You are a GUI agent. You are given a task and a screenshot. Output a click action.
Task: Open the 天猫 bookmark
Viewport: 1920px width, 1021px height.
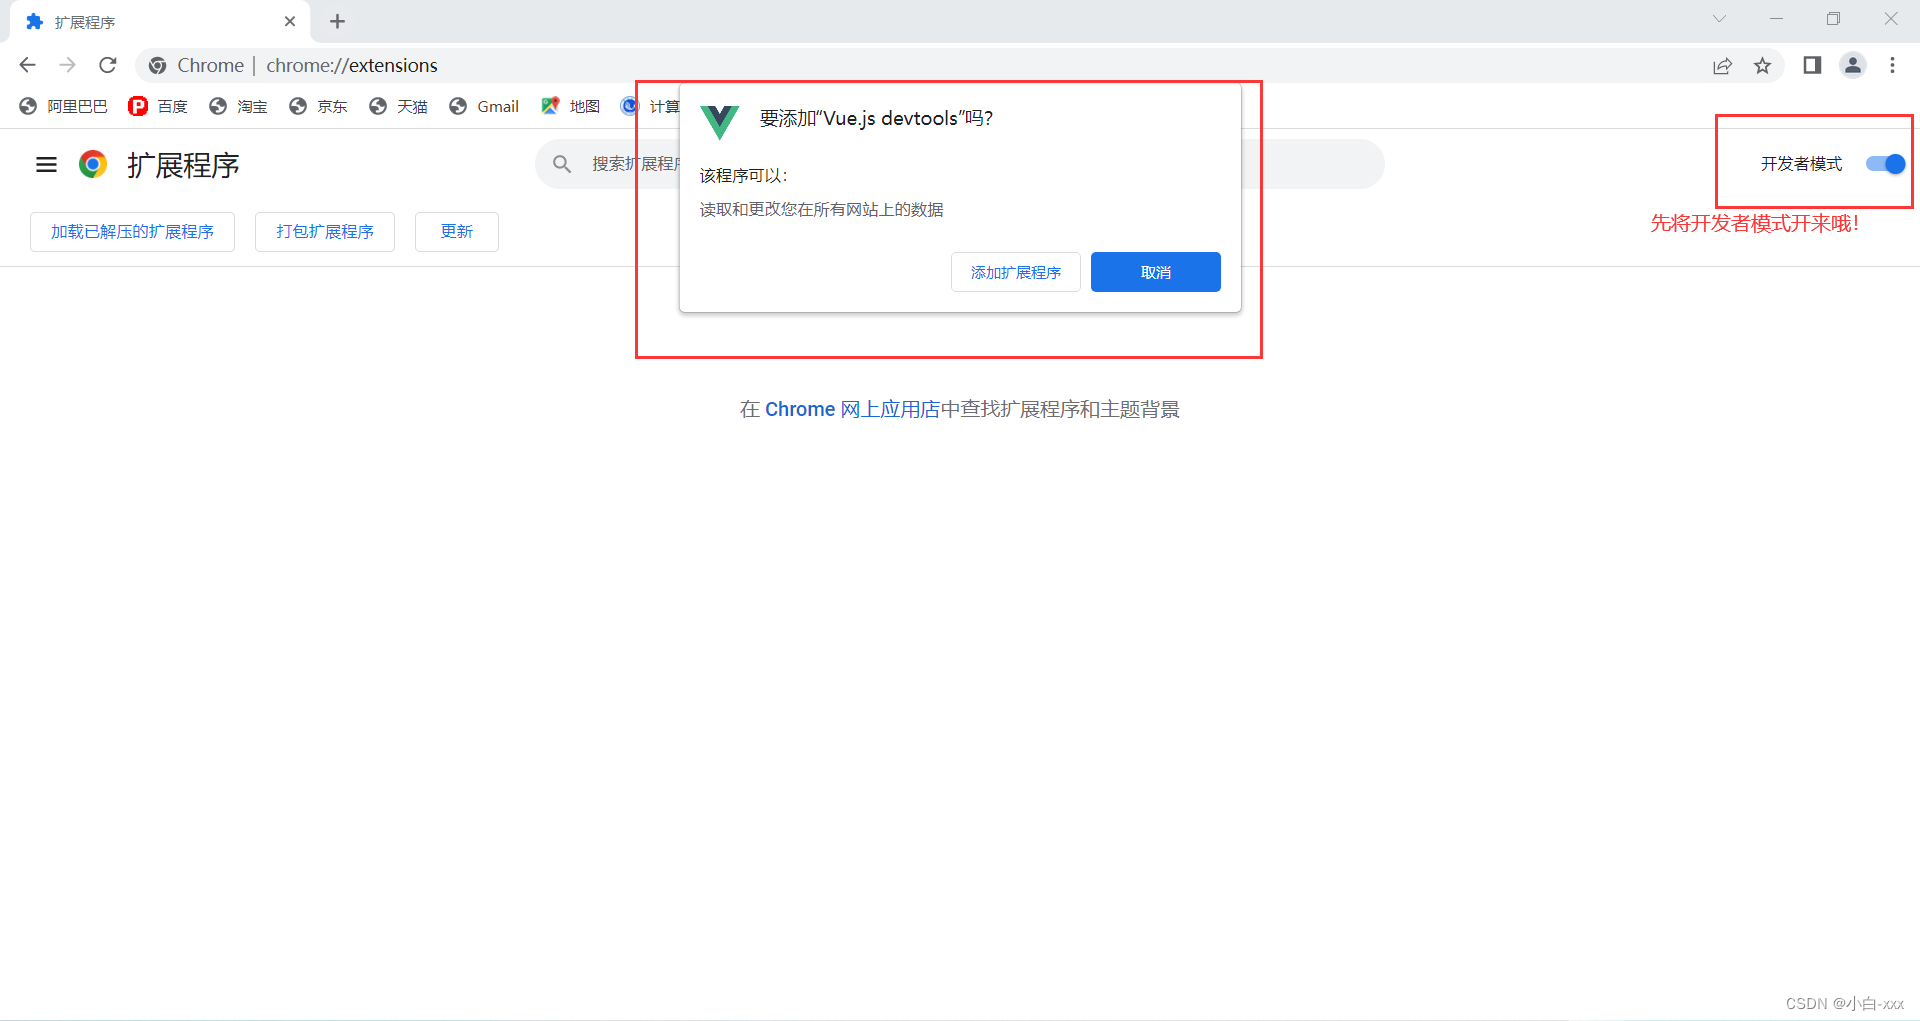click(x=398, y=106)
